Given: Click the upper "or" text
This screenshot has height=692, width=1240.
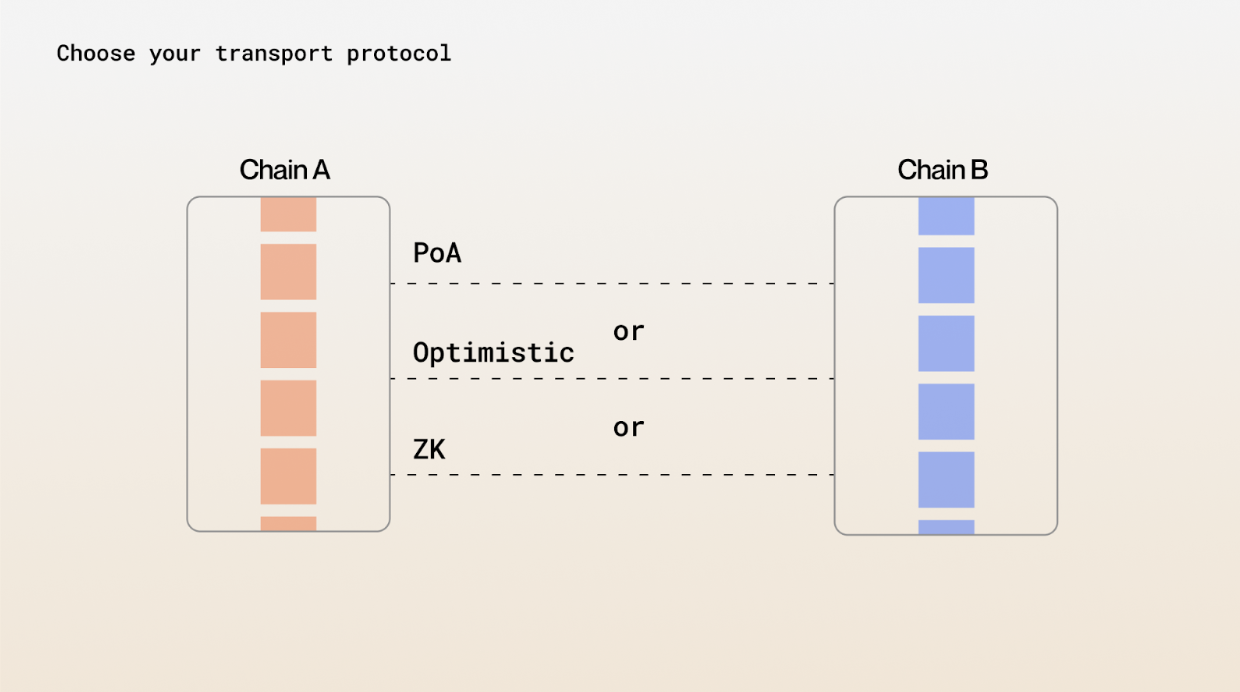Looking at the screenshot, I should point(629,331).
